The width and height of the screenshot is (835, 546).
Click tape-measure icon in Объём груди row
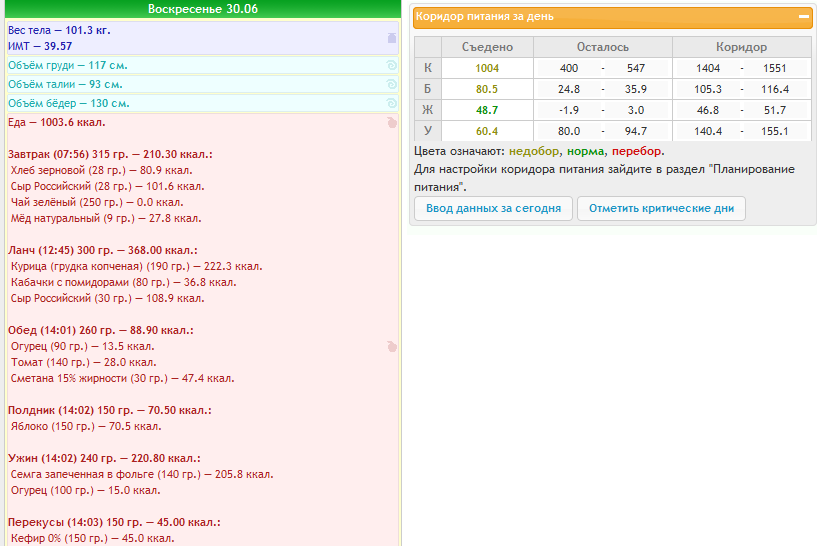(x=391, y=66)
